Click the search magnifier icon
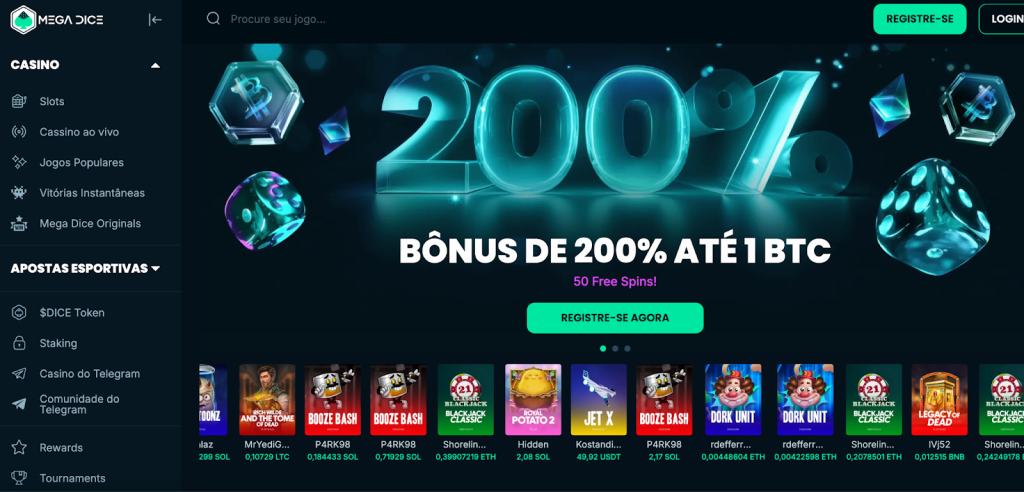 pos(213,19)
